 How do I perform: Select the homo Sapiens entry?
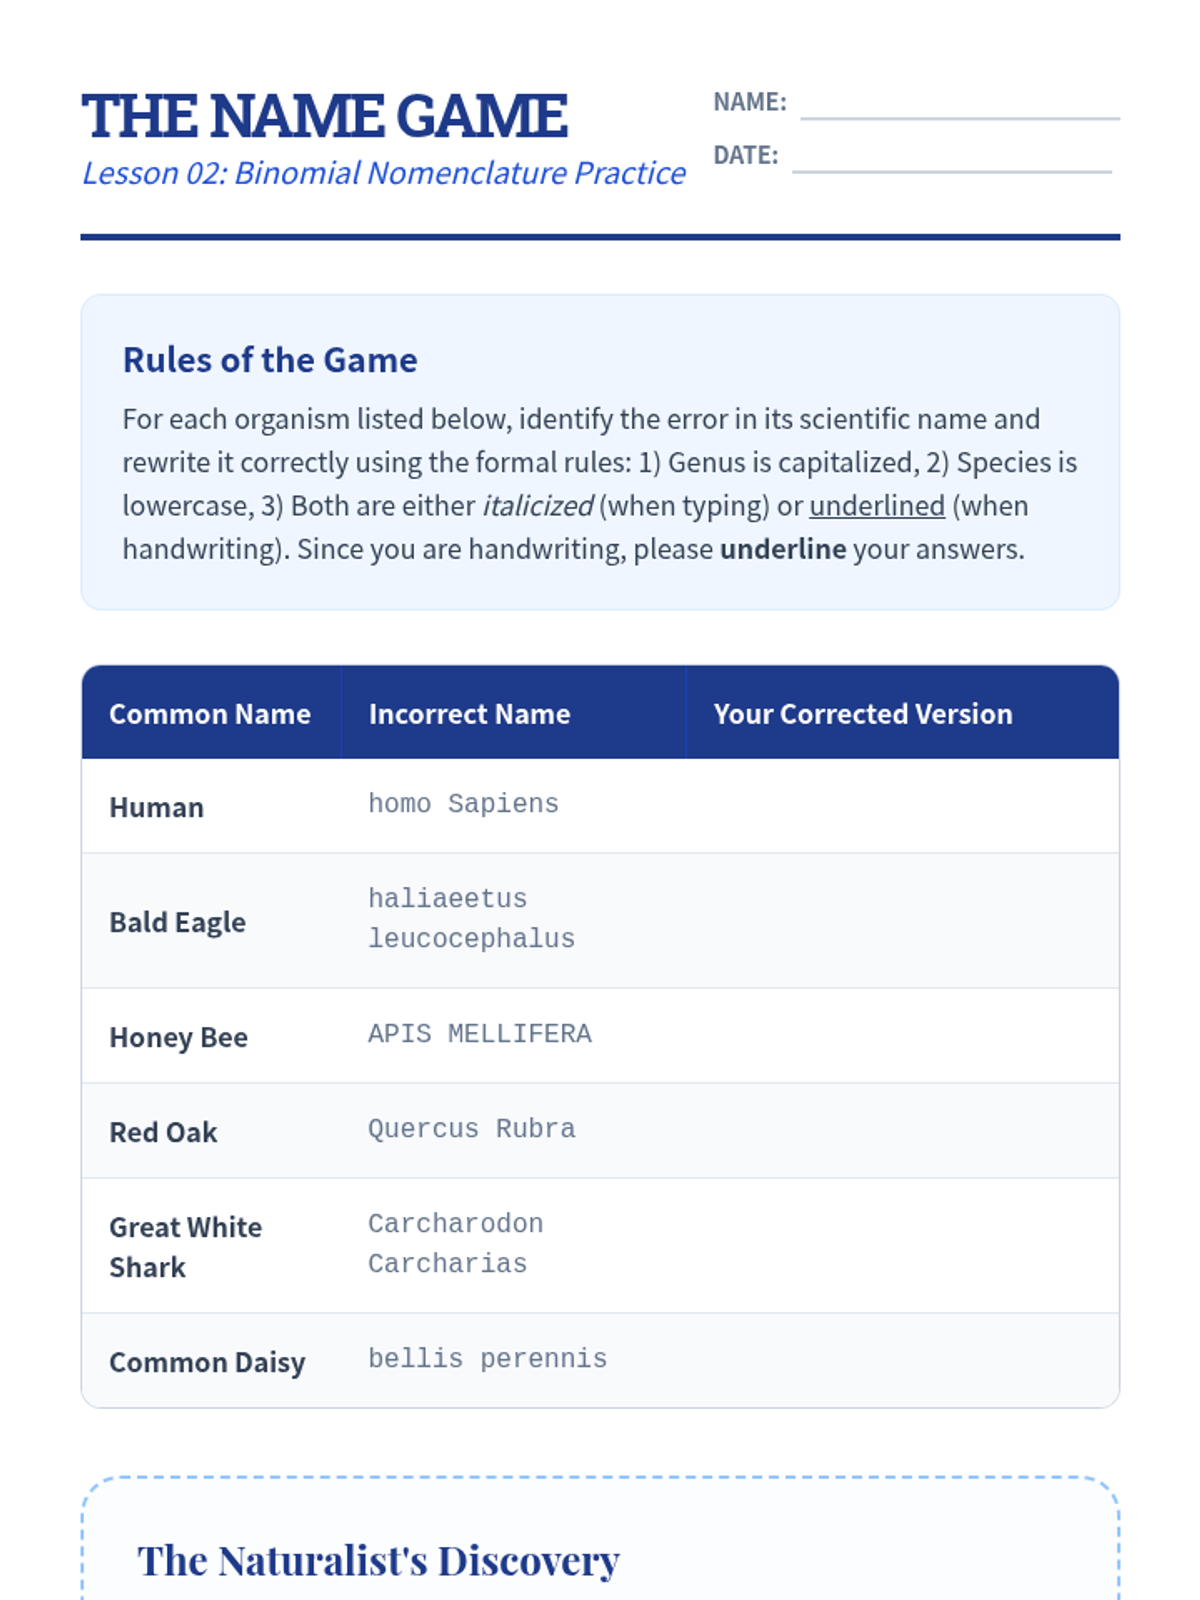click(x=463, y=804)
